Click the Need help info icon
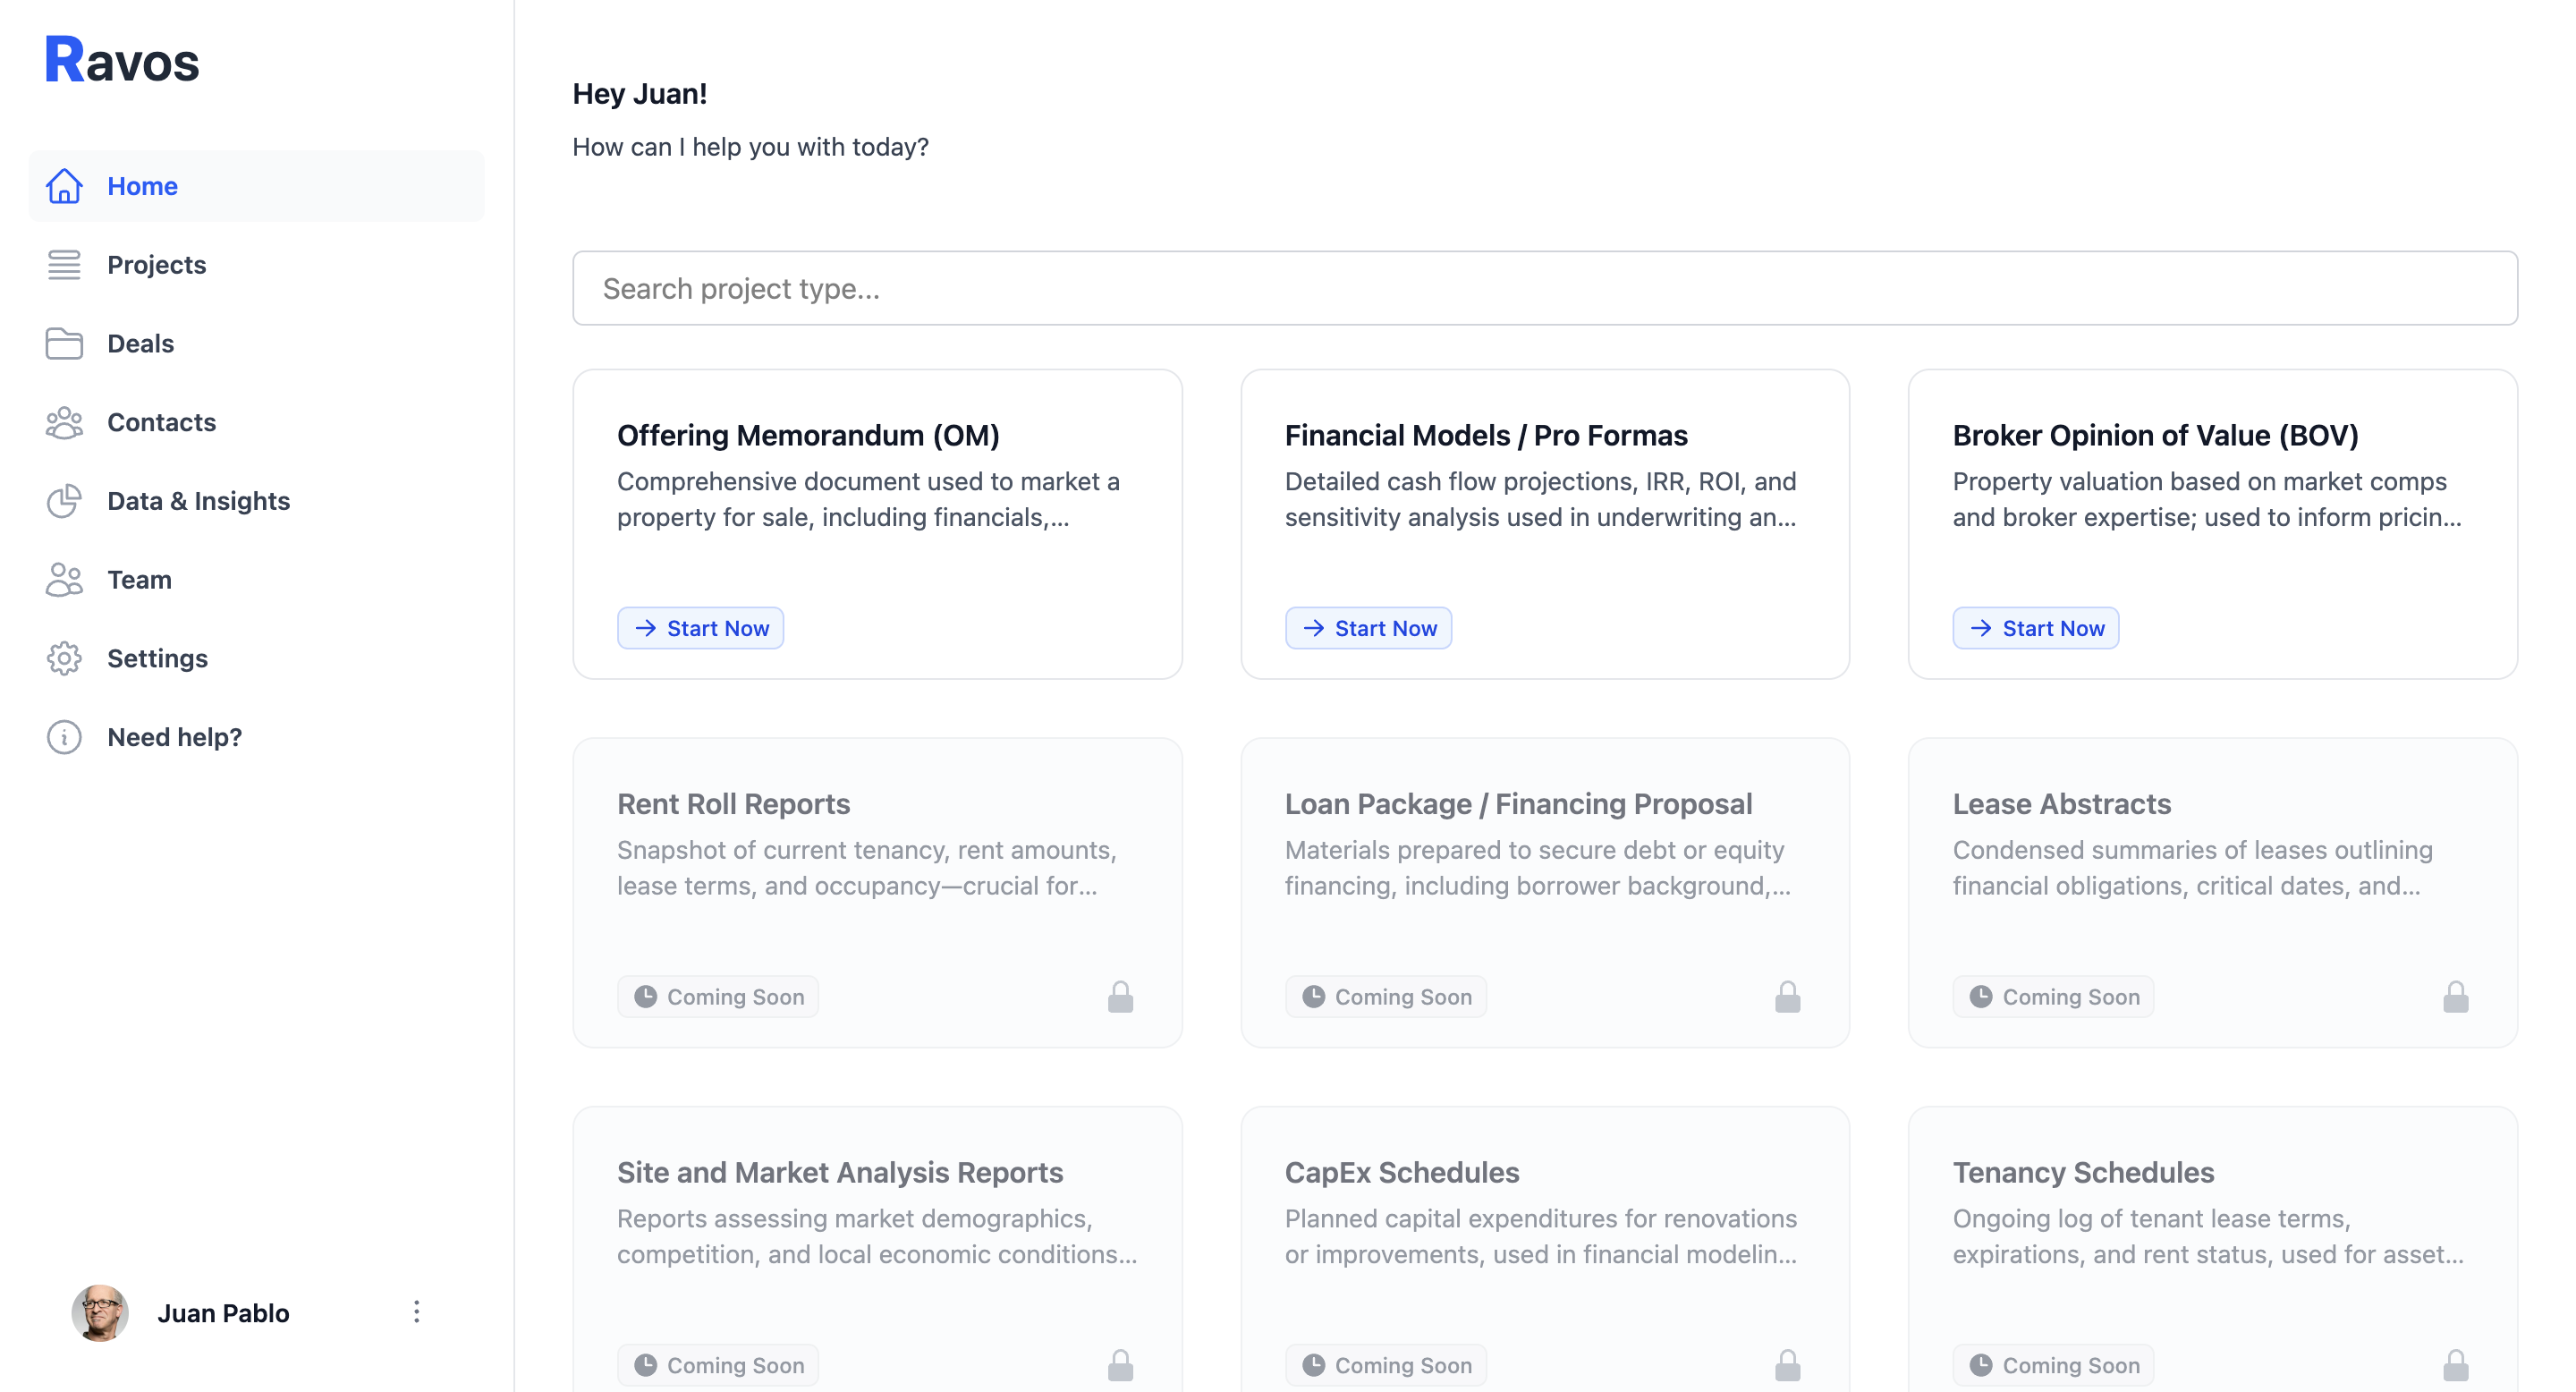 coord(64,737)
